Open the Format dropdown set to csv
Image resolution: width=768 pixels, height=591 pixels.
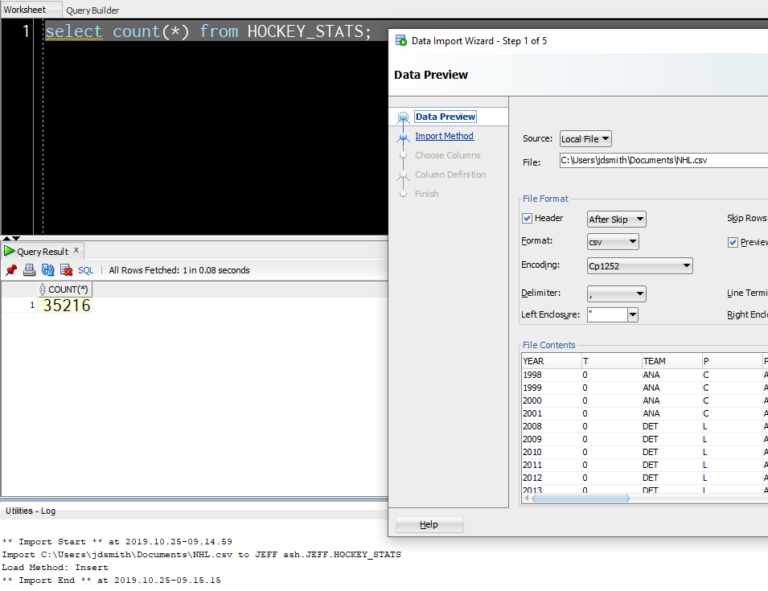[x=612, y=242]
